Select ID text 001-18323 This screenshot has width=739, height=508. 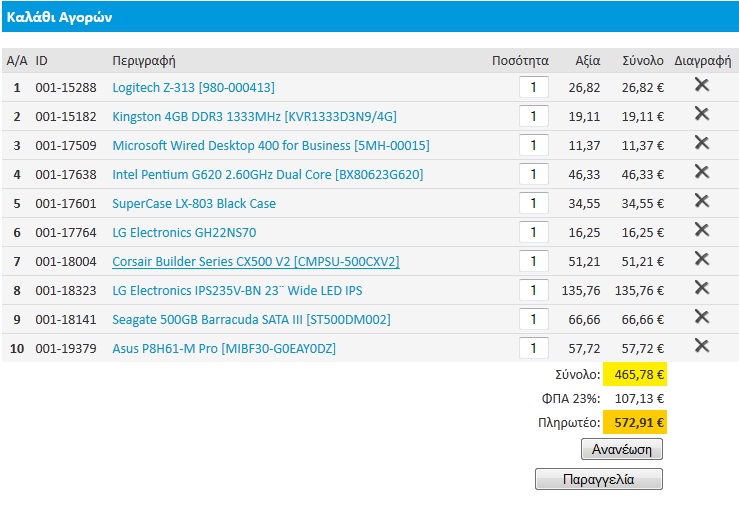pos(66,290)
